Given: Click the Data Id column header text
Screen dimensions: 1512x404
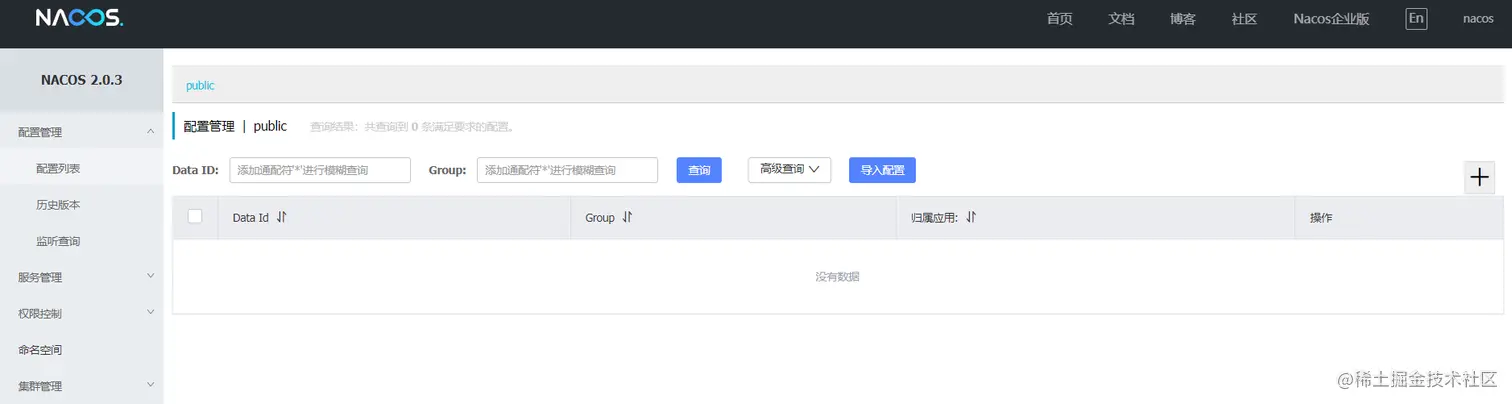Looking at the screenshot, I should click(251, 218).
